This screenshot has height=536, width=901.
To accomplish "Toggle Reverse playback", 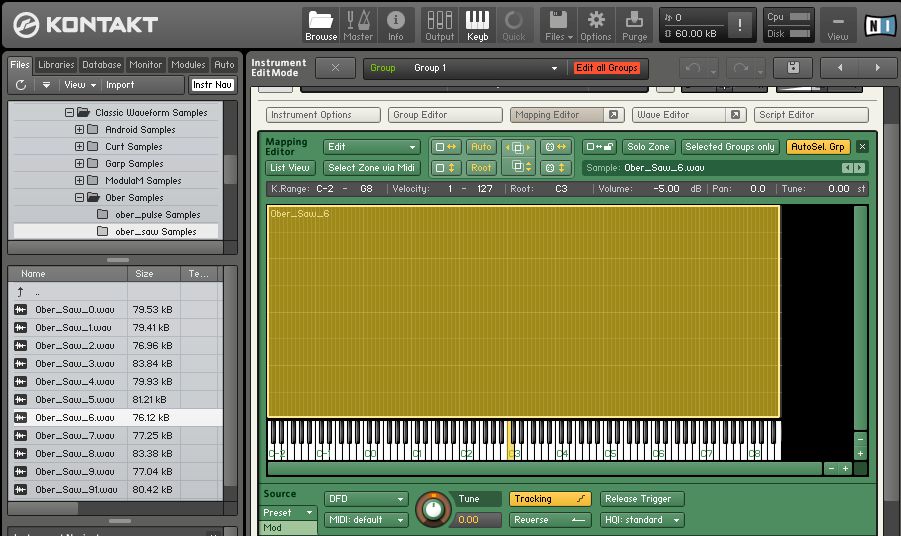I will (x=549, y=520).
